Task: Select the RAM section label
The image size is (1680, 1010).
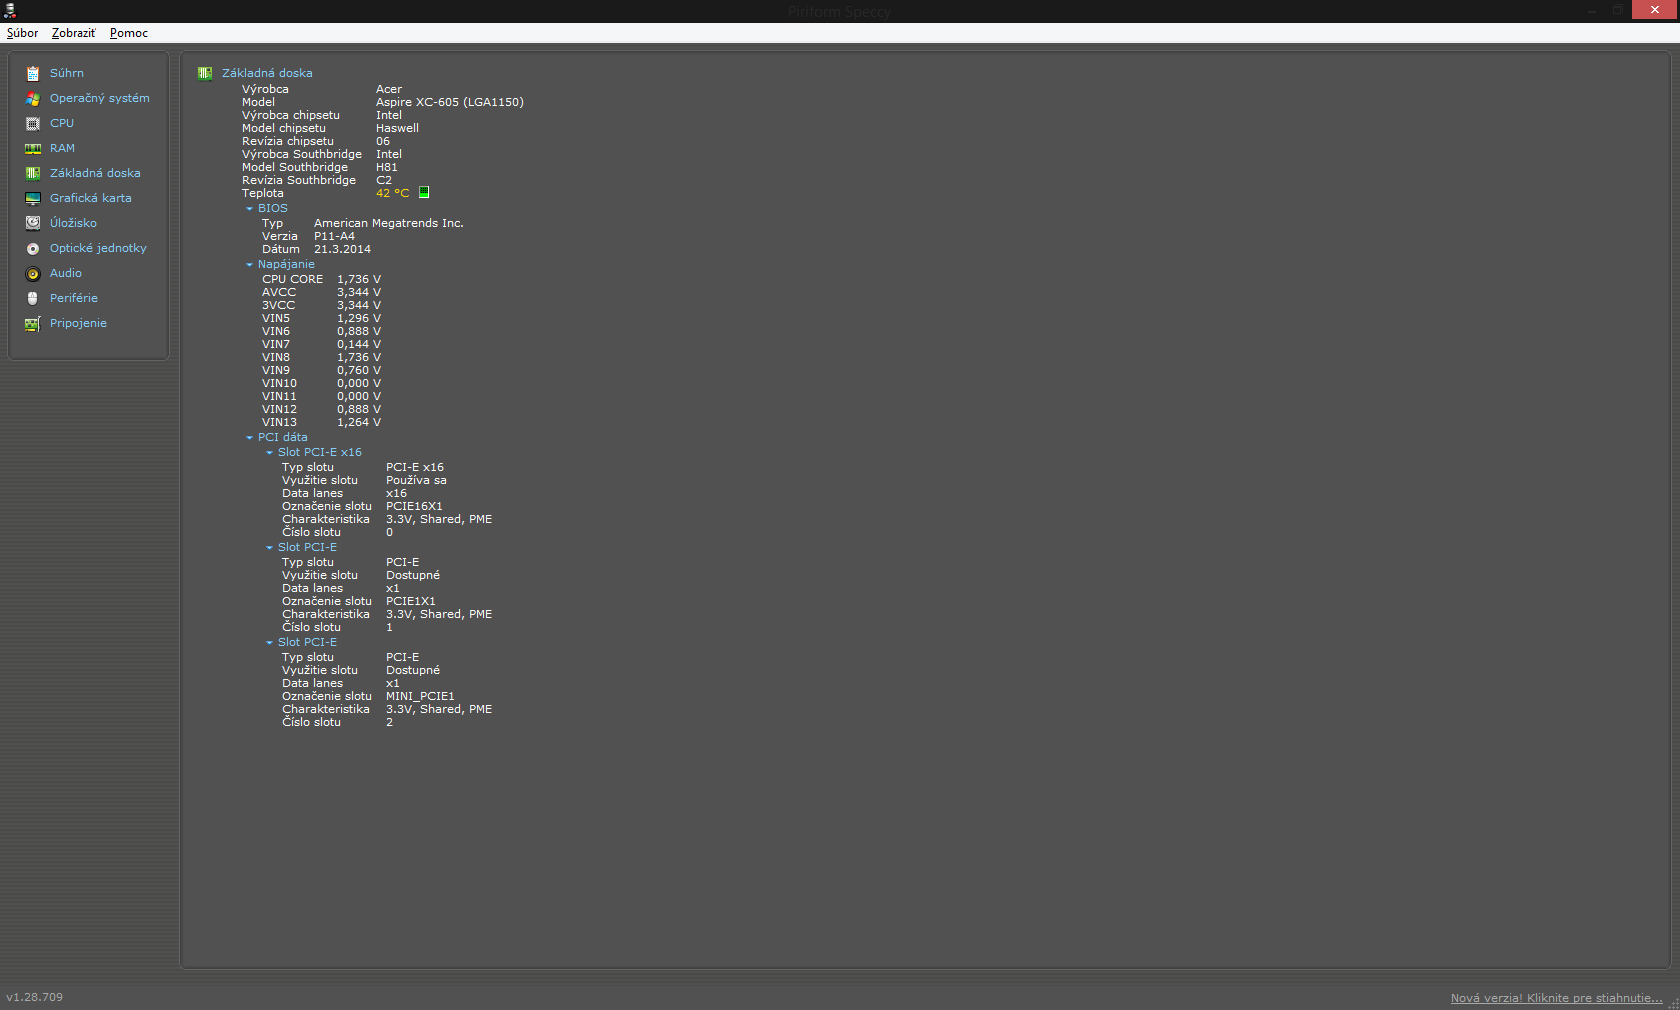Action: [62, 148]
